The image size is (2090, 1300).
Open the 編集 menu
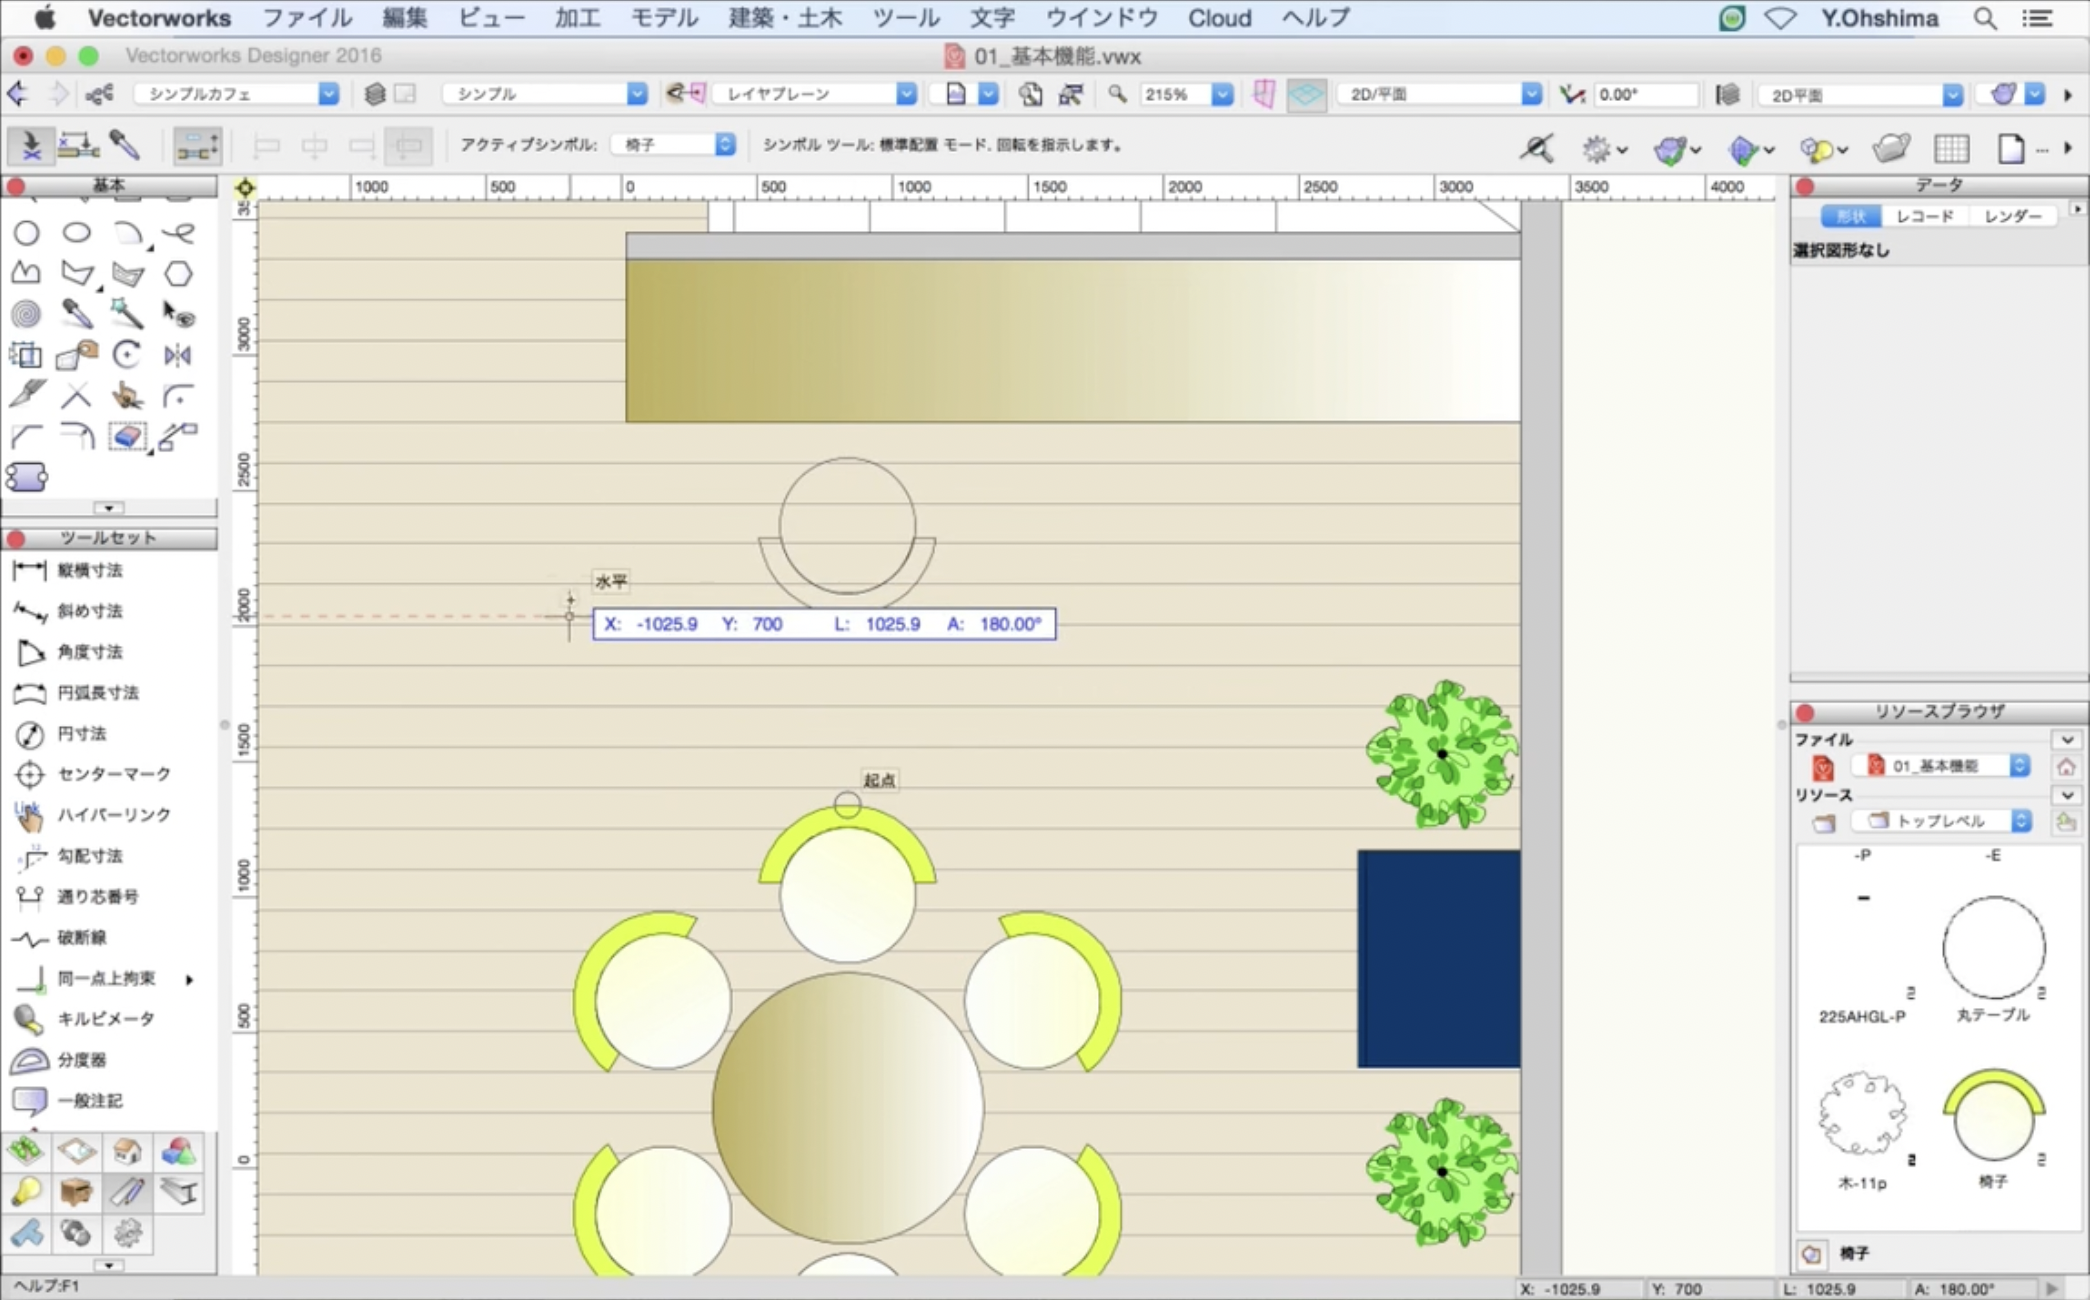click(x=404, y=18)
